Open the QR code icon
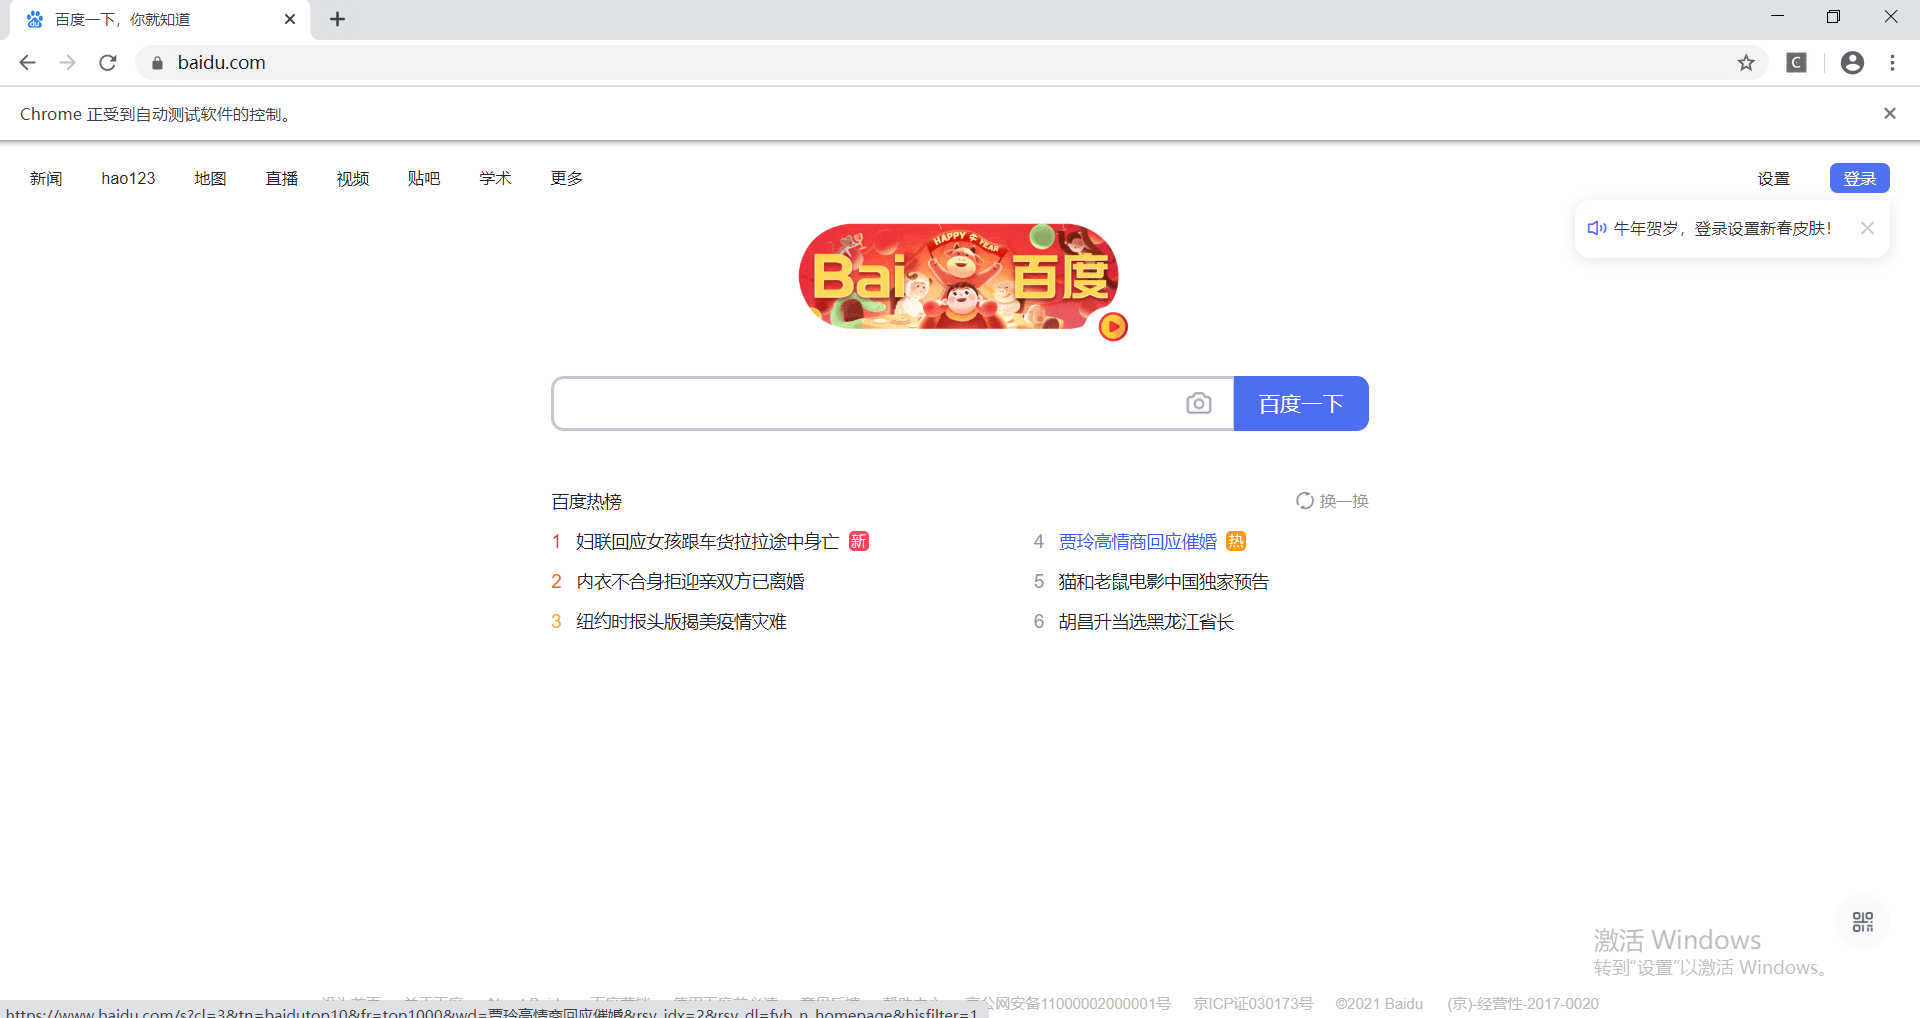This screenshot has width=1920, height=1018. (x=1862, y=921)
